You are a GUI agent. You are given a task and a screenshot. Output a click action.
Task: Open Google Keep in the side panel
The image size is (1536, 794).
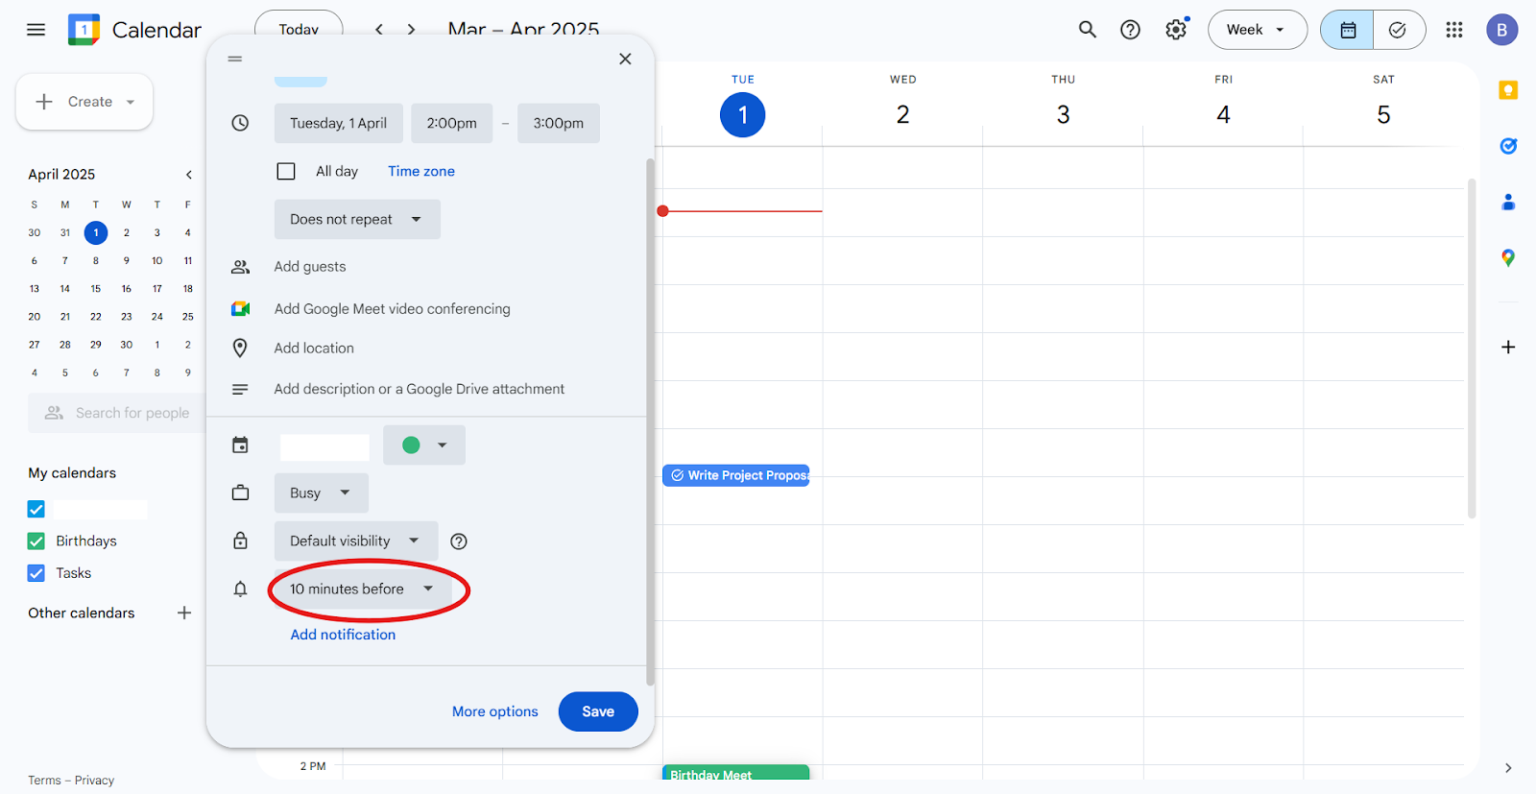point(1508,90)
